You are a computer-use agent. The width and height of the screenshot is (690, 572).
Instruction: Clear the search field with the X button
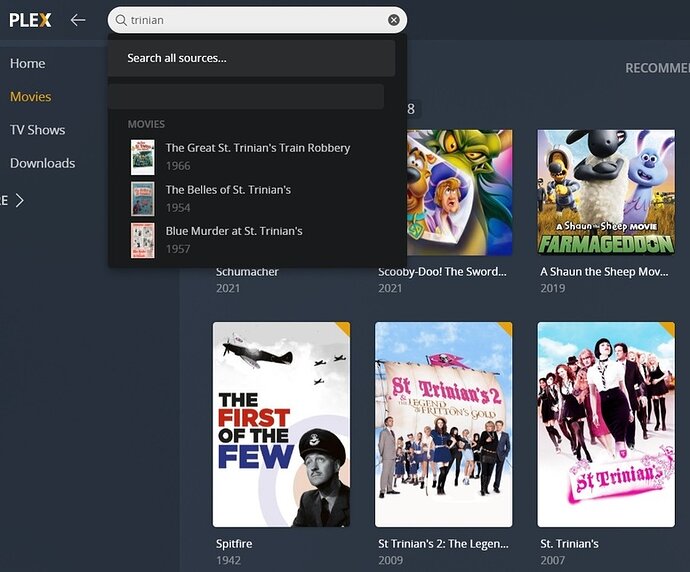394,20
